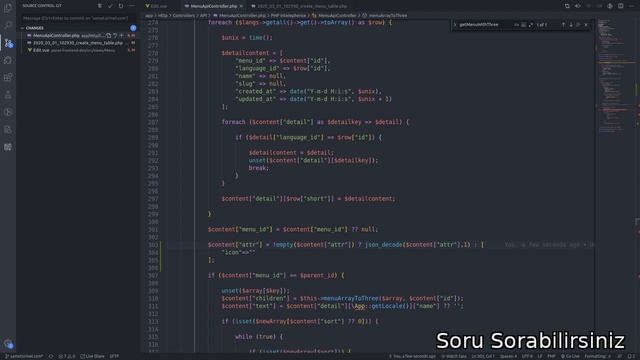
Task: Close the find widget
Action: [586, 25]
